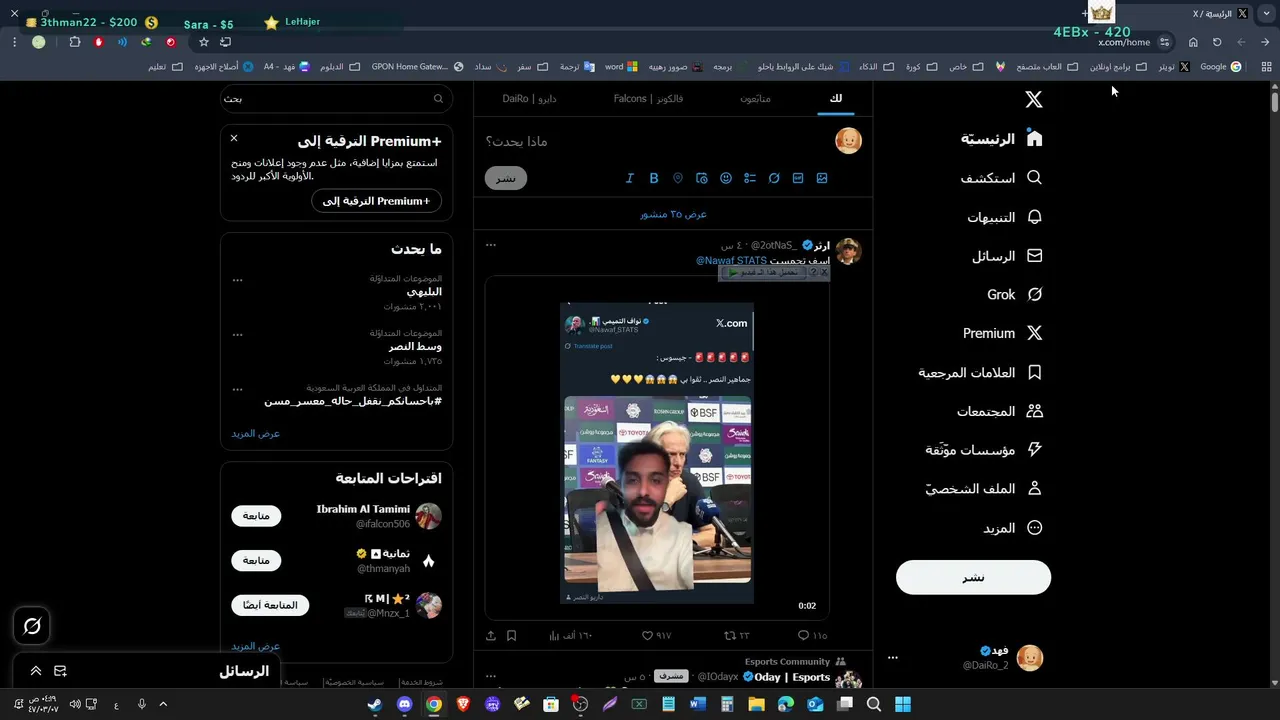Share the ارثر post
Screen dimensions: 1280x720
click(x=491, y=635)
